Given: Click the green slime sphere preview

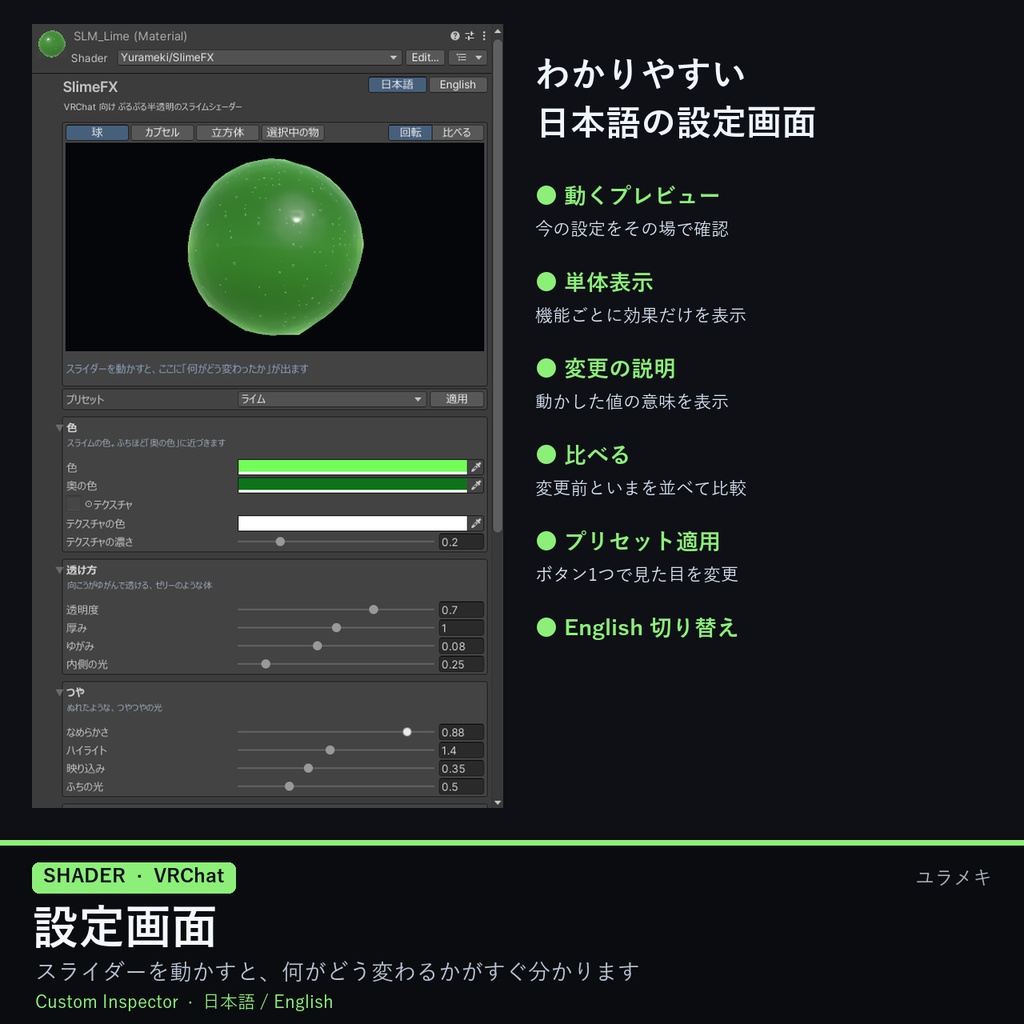Looking at the screenshot, I should pyautogui.click(x=276, y=247).
